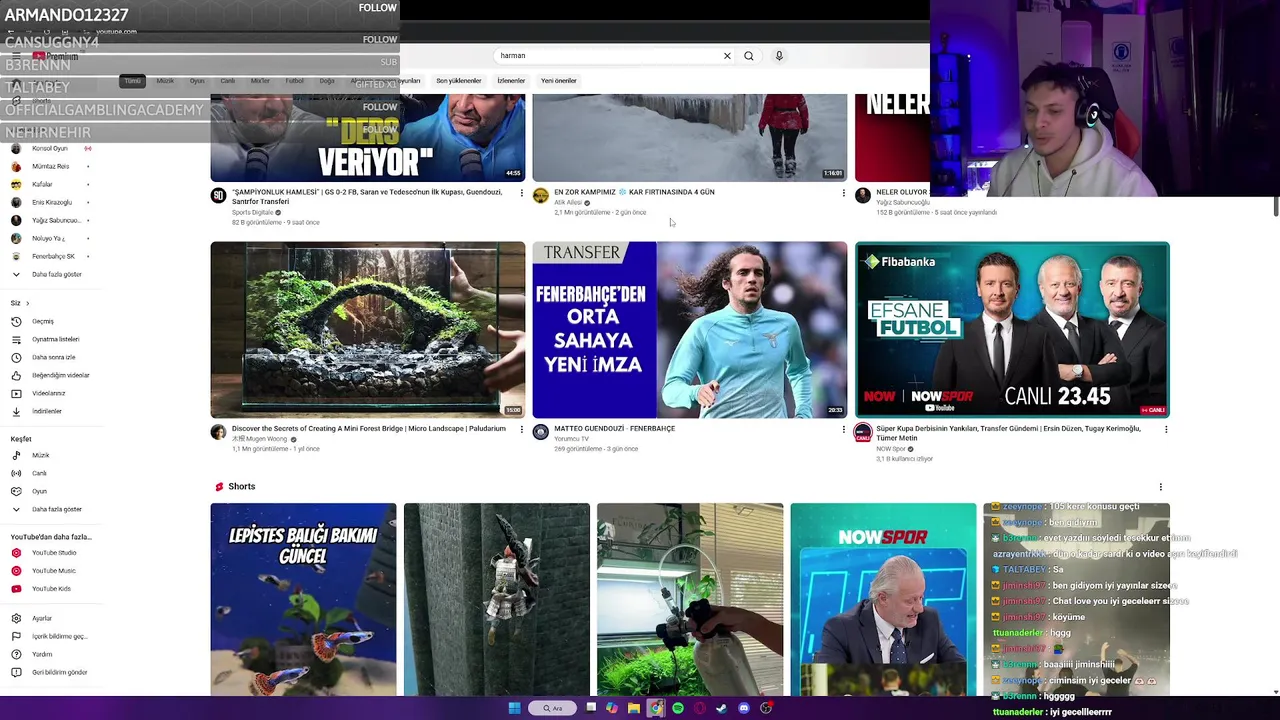
Task: Click the taskbar Ara search box
Action: pyautogui.click(x=552, y=708)
